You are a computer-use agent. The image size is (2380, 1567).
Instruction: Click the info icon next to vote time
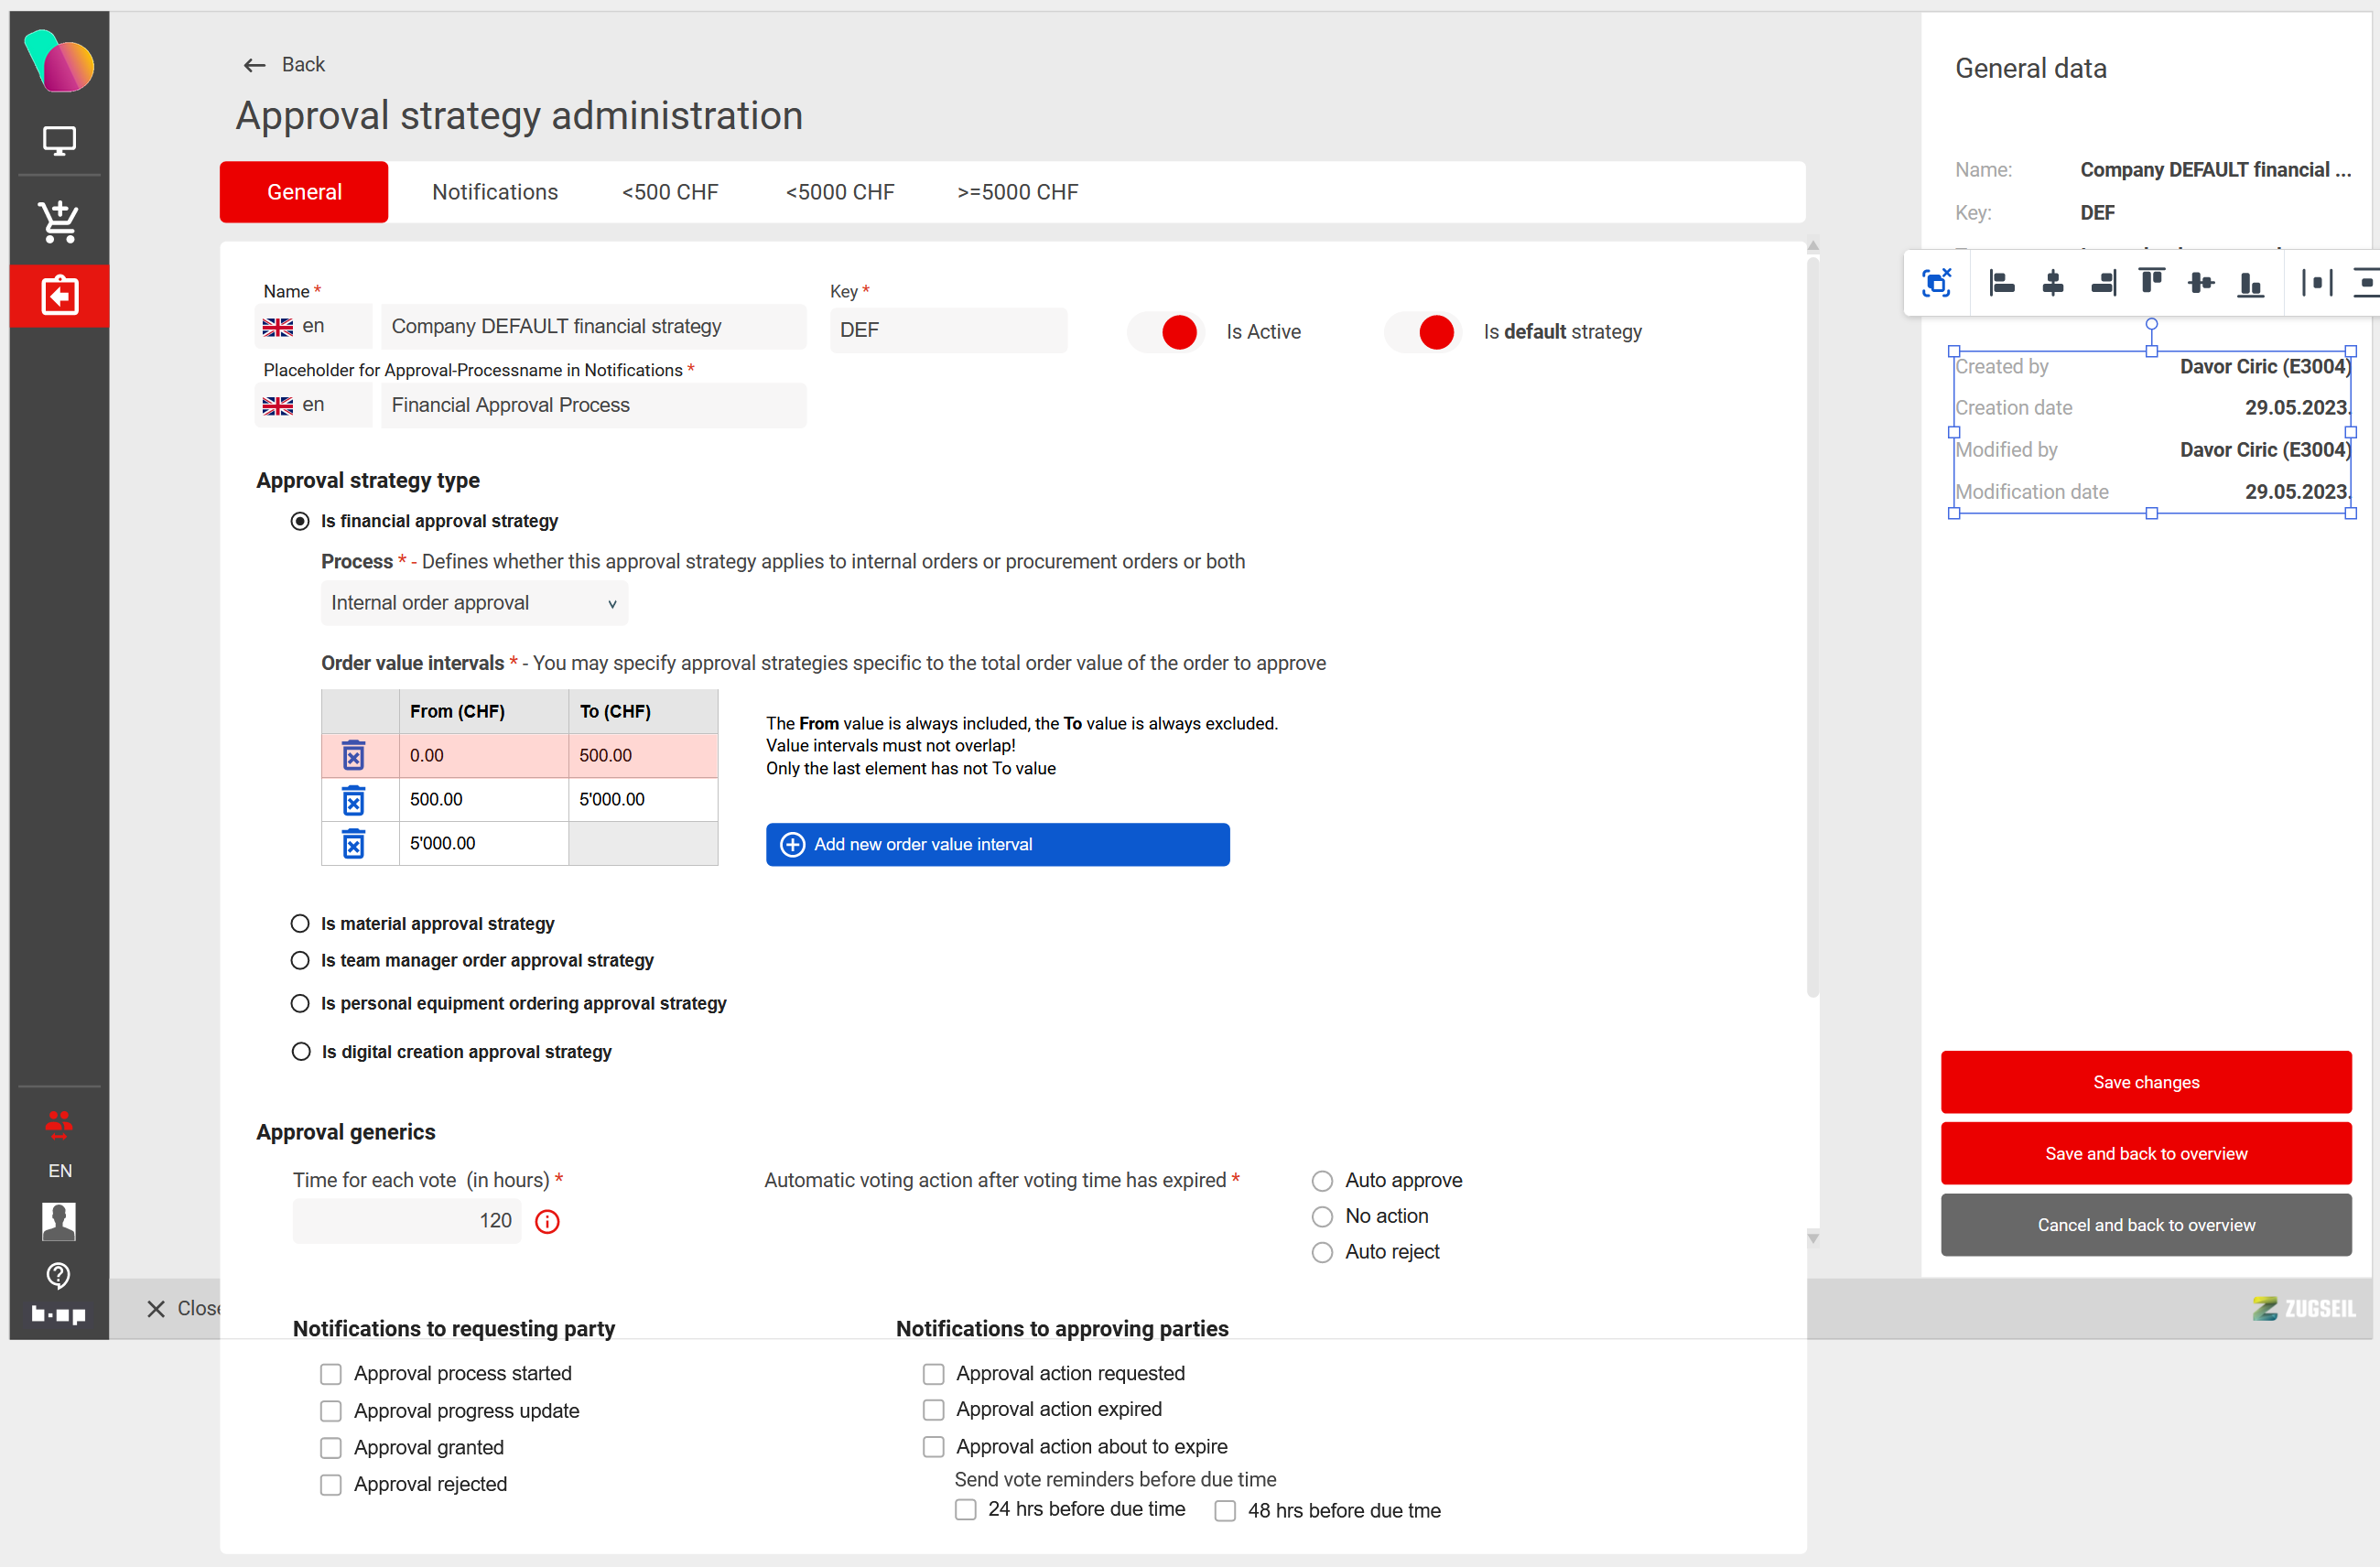(x=547, y=1221)
